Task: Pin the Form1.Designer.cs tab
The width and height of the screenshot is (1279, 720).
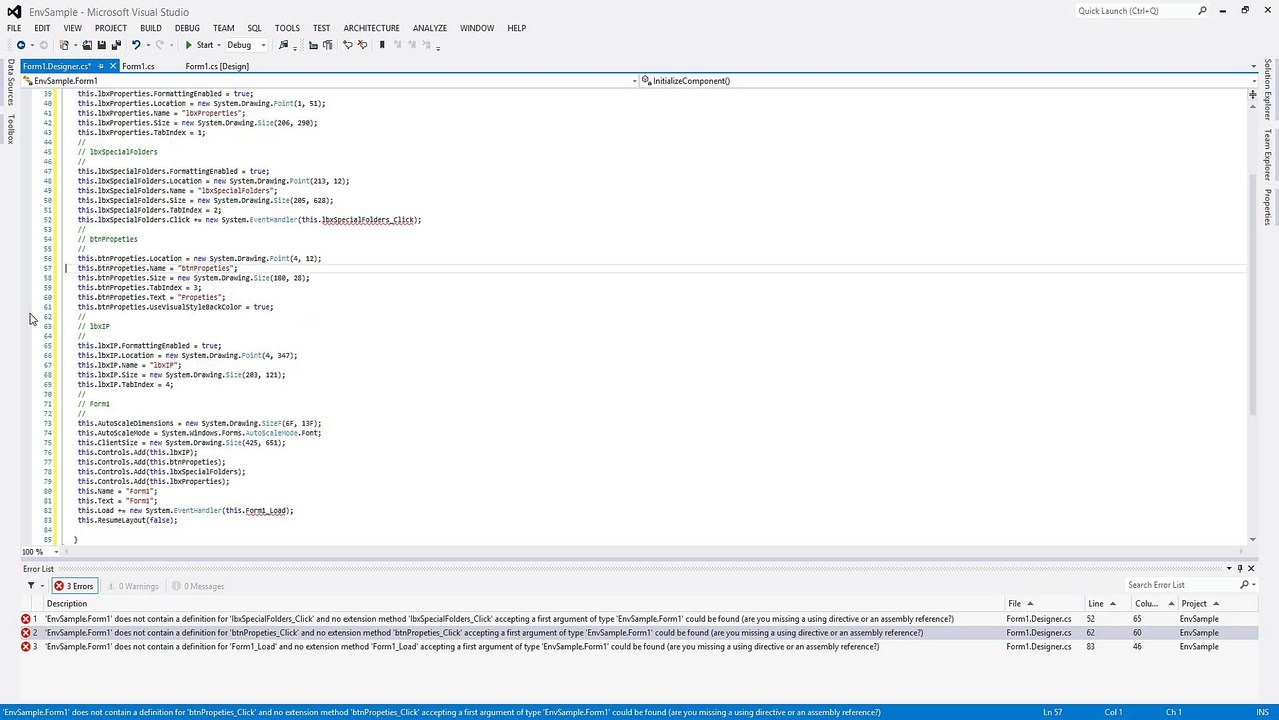Action: (x=101, y=66)
